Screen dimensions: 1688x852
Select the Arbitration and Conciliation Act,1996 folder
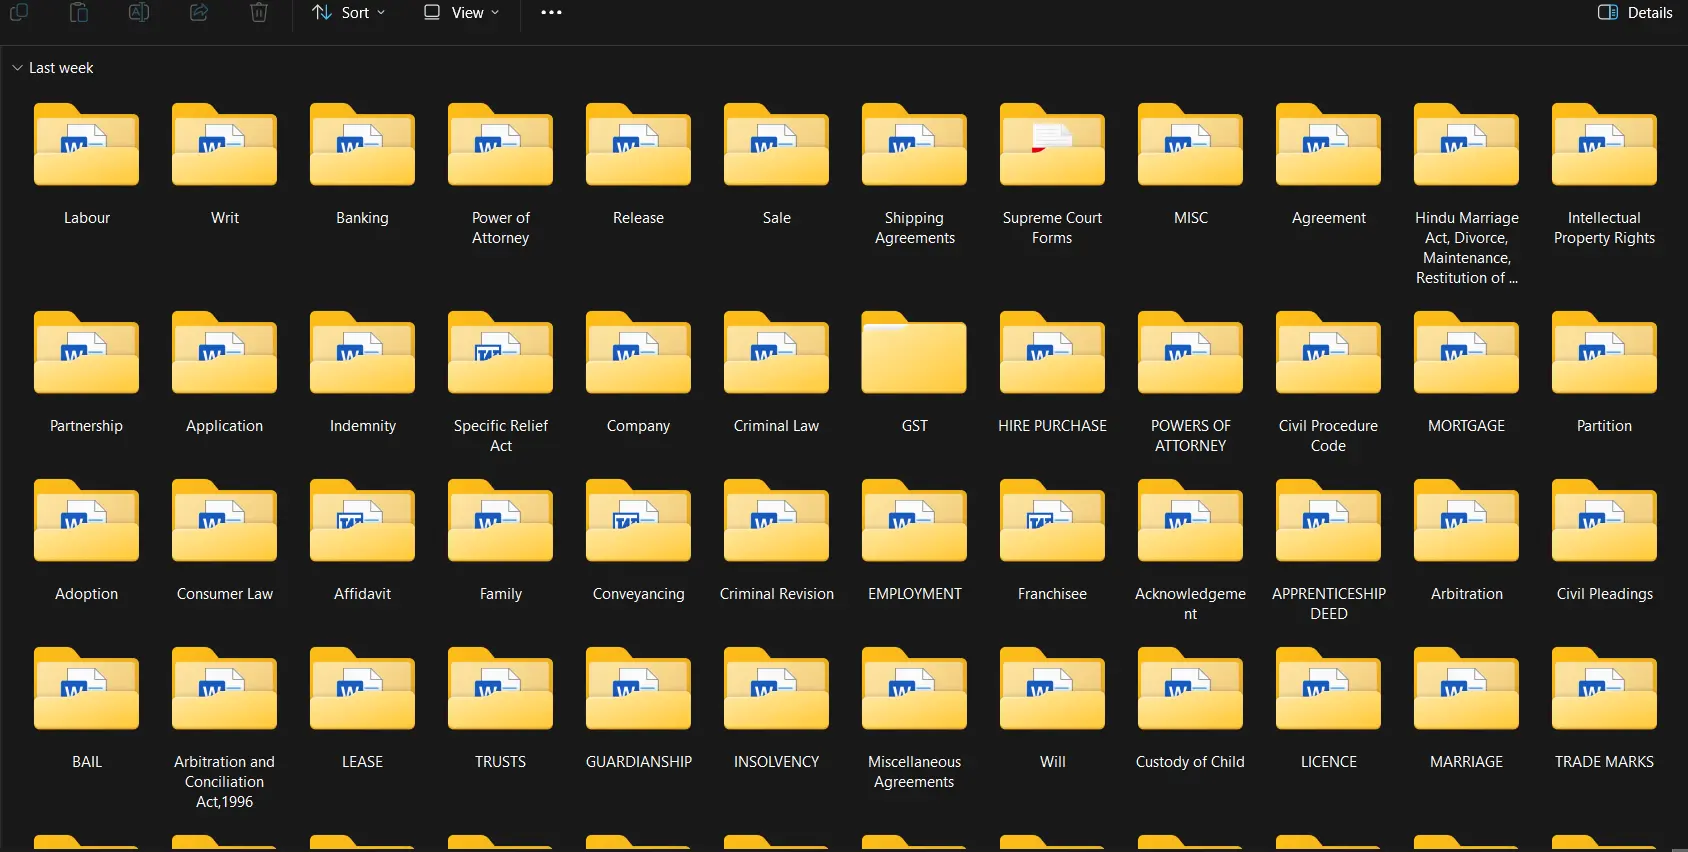224,692
